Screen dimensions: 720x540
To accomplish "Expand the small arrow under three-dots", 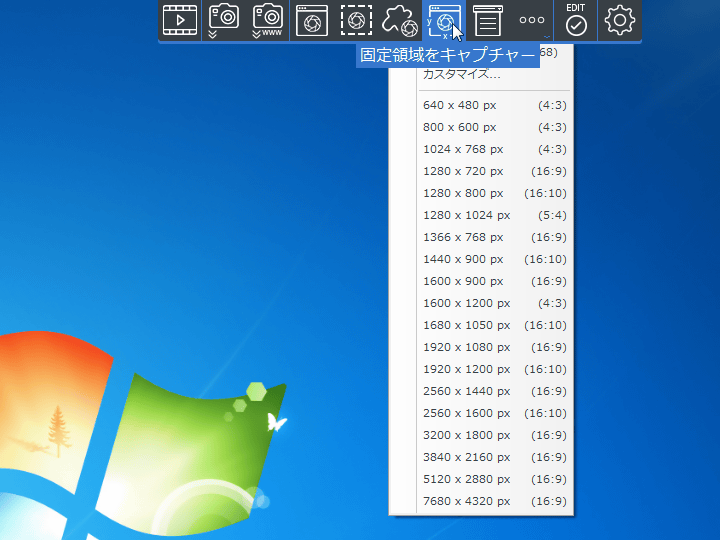I will click(x=546, y=37).
